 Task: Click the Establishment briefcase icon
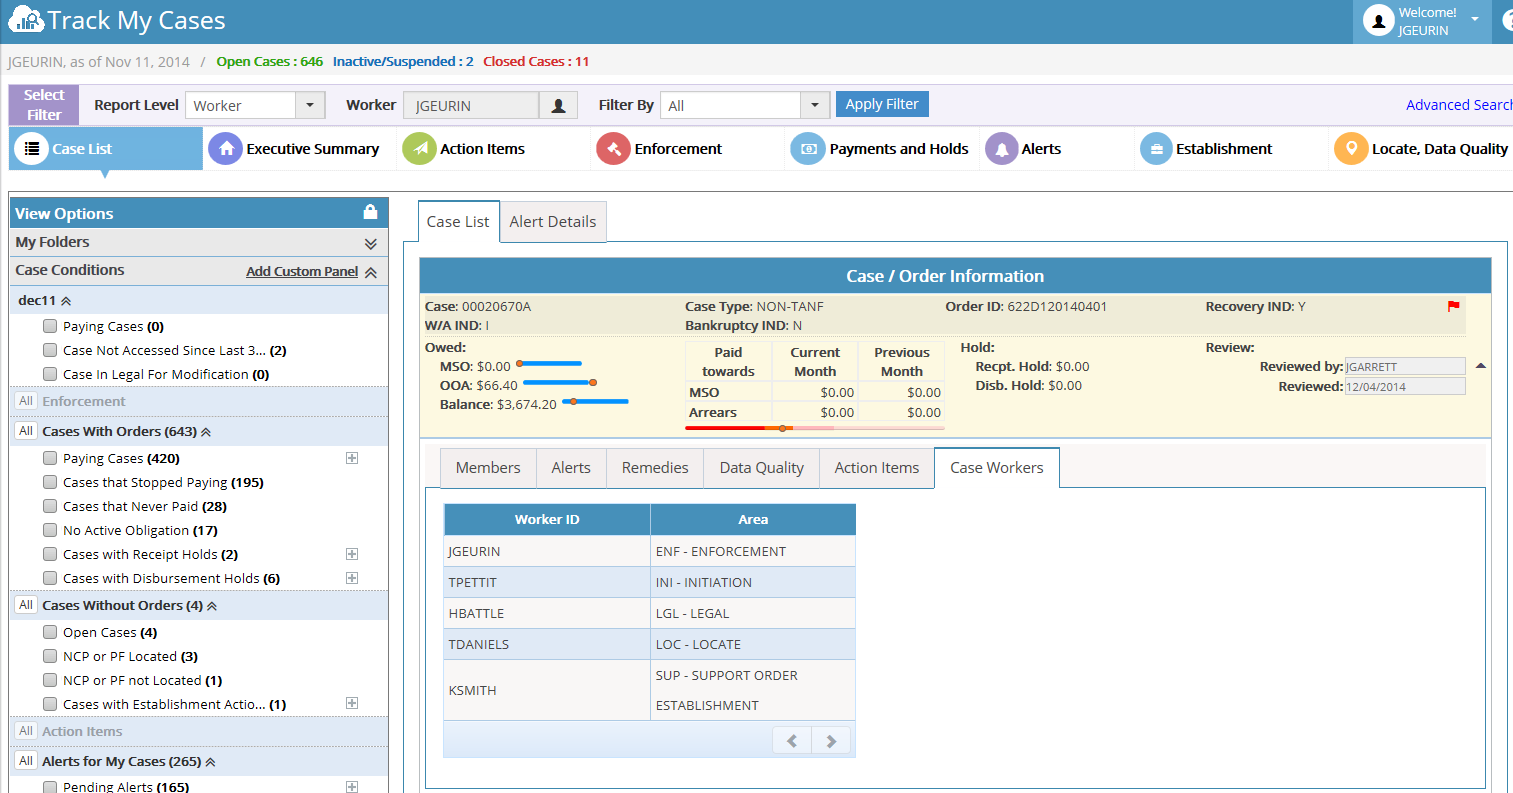pyautogui.click(x=1156, y=149)
